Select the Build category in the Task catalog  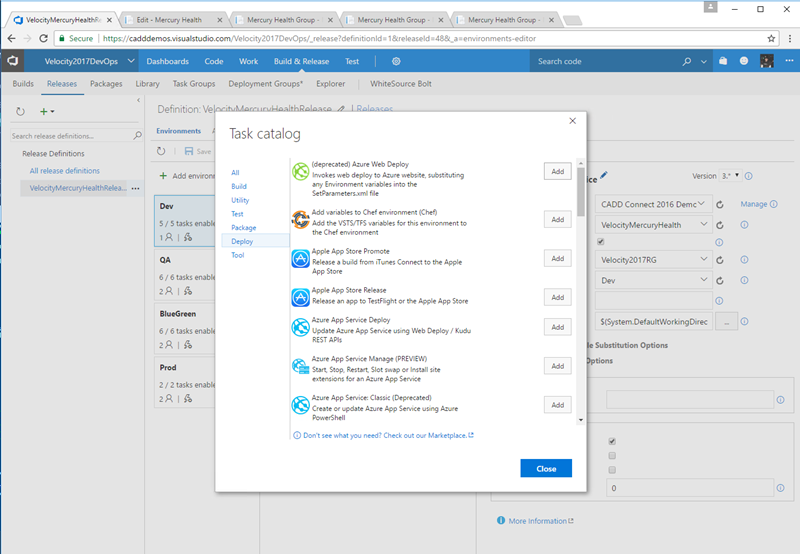pyautogui.click(x=239, y=186)
